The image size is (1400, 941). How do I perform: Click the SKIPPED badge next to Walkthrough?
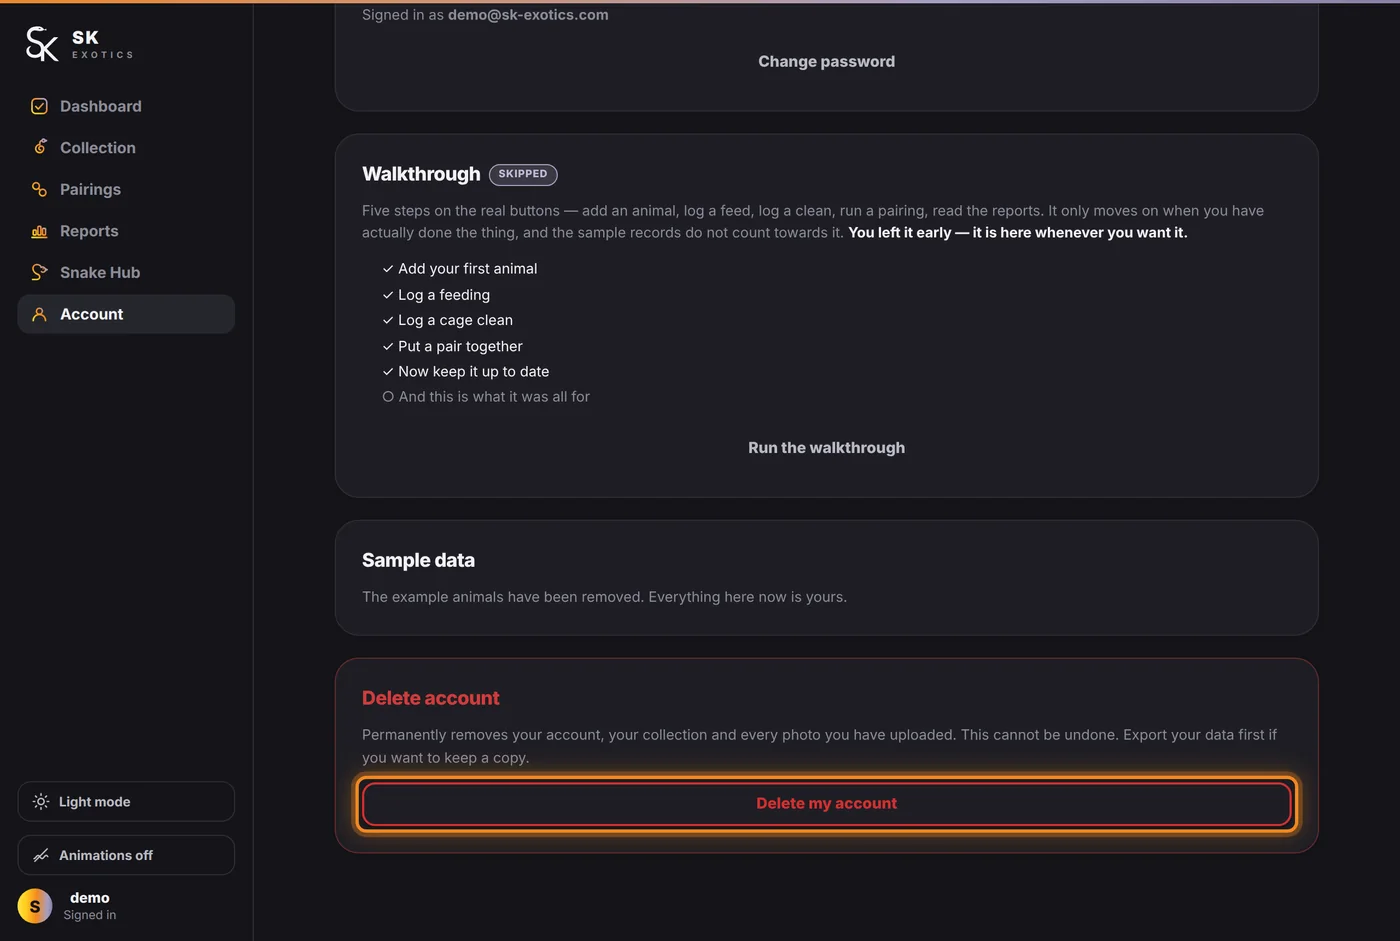pyautogui.click(x=523, y=174)
